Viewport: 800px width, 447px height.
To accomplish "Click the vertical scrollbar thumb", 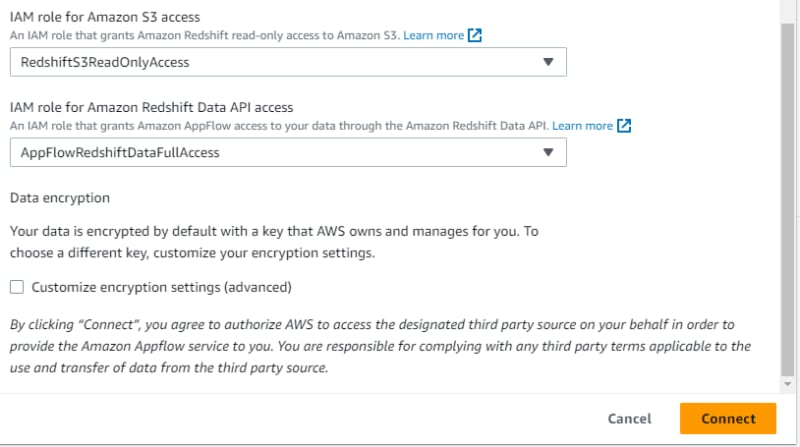I will tap(787, 199).
